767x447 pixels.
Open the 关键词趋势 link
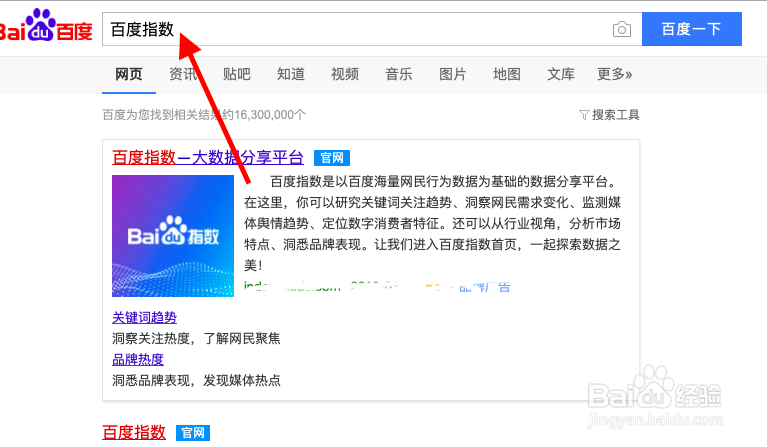(144, 318)
